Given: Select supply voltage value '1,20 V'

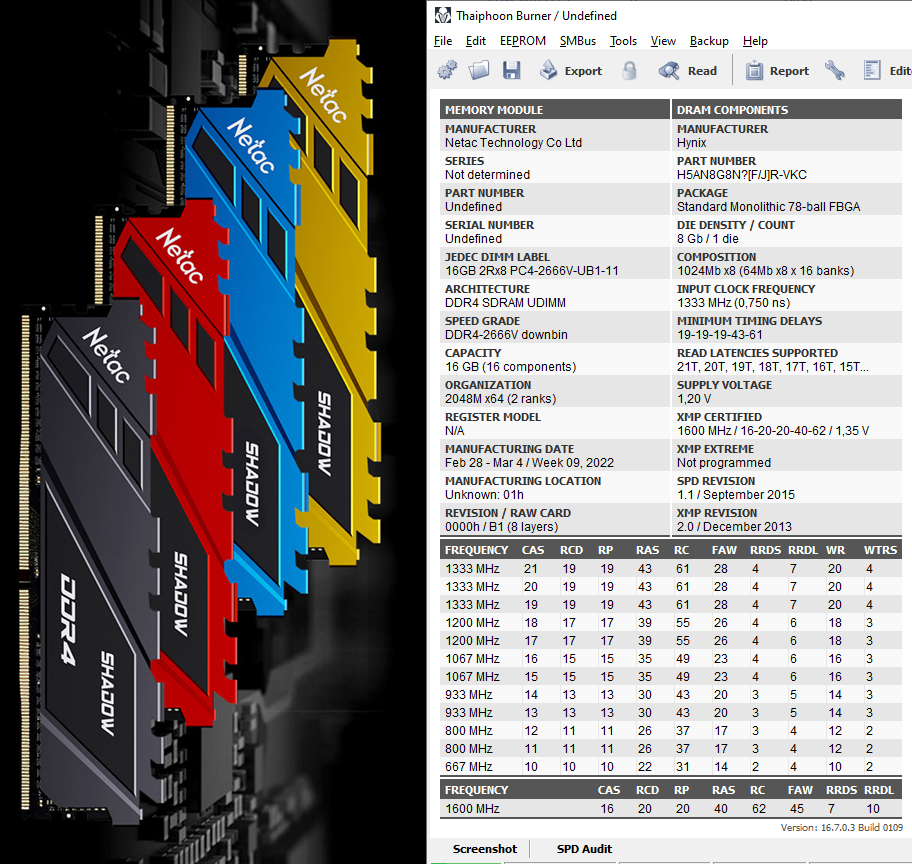Looking at the screenshot, I should coord(694,399).
